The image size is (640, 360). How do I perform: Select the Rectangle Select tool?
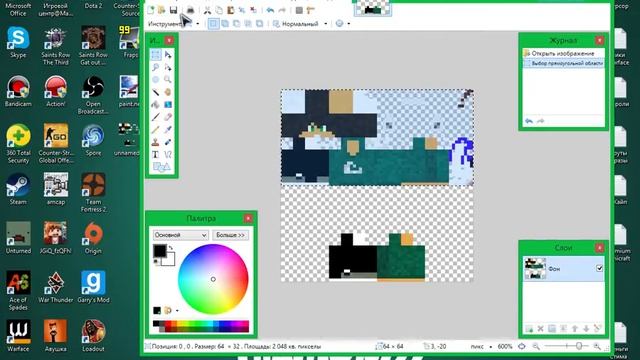pyautogui.click(x=156, y=55)
